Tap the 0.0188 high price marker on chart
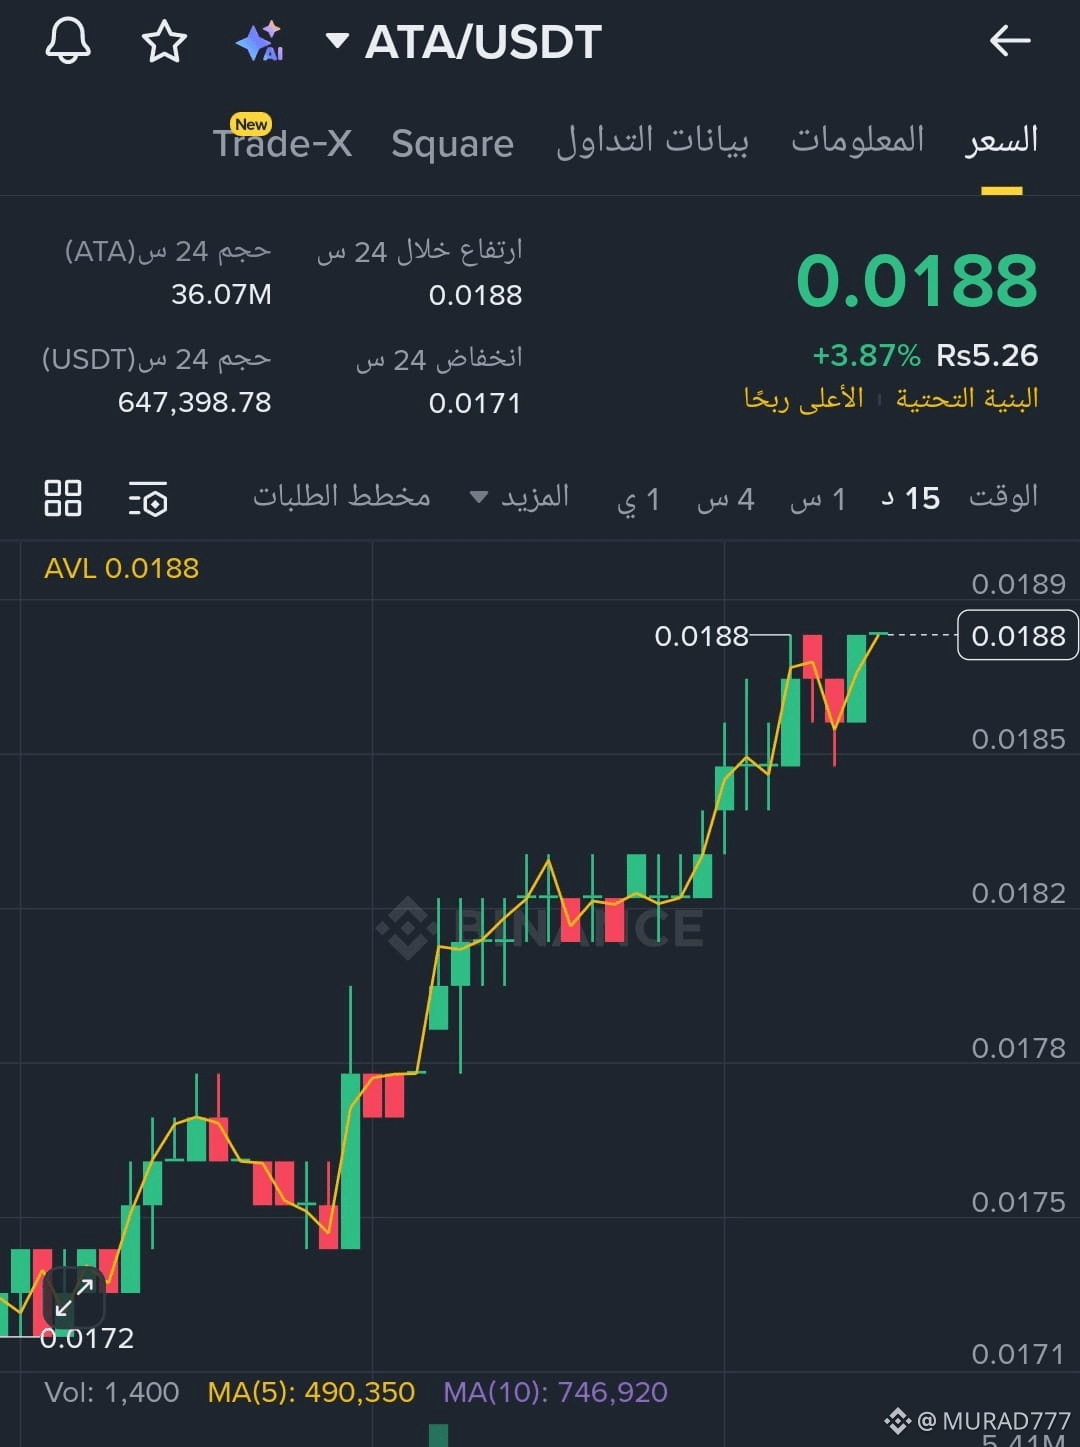 tap(701, 636)
